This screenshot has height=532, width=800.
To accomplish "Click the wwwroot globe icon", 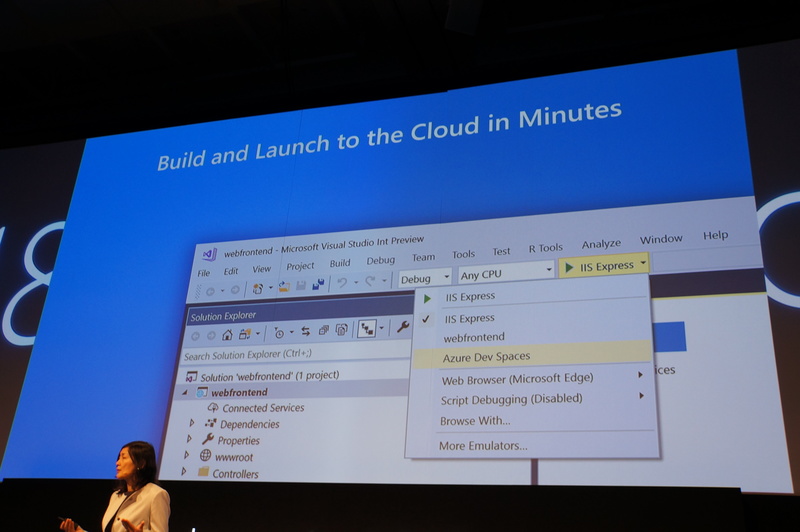I will [x=205, y=455].
